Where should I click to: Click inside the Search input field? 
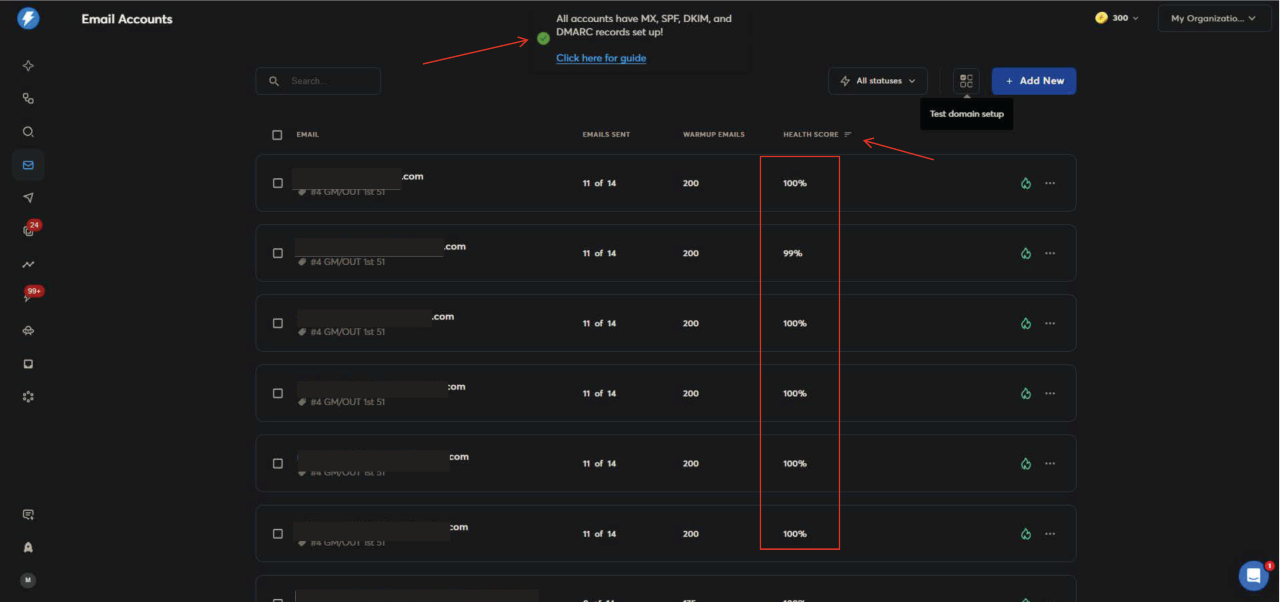[x=318, y=81]
